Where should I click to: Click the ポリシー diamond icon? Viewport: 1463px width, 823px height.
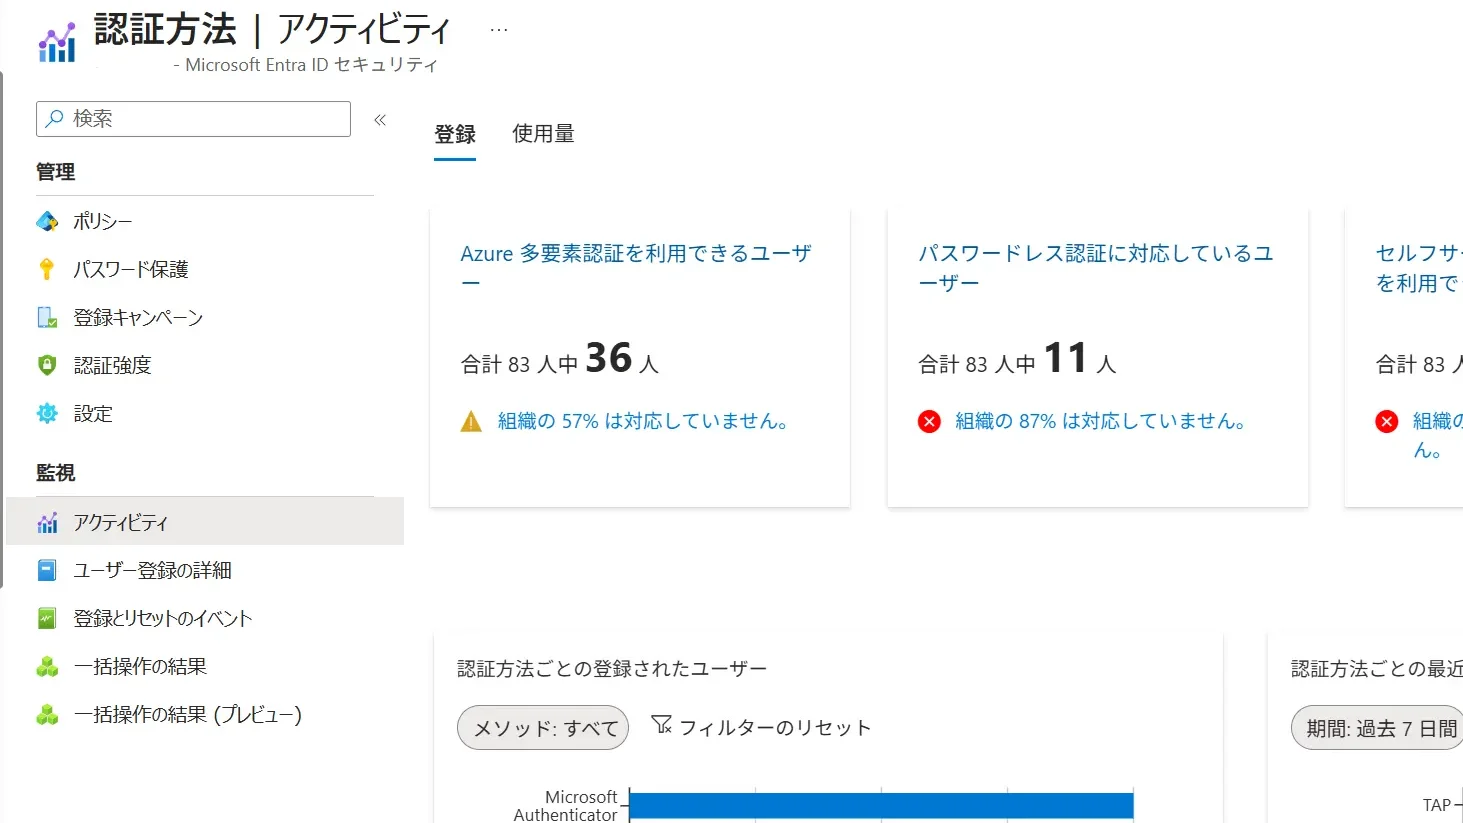click(x=47, y=221)
